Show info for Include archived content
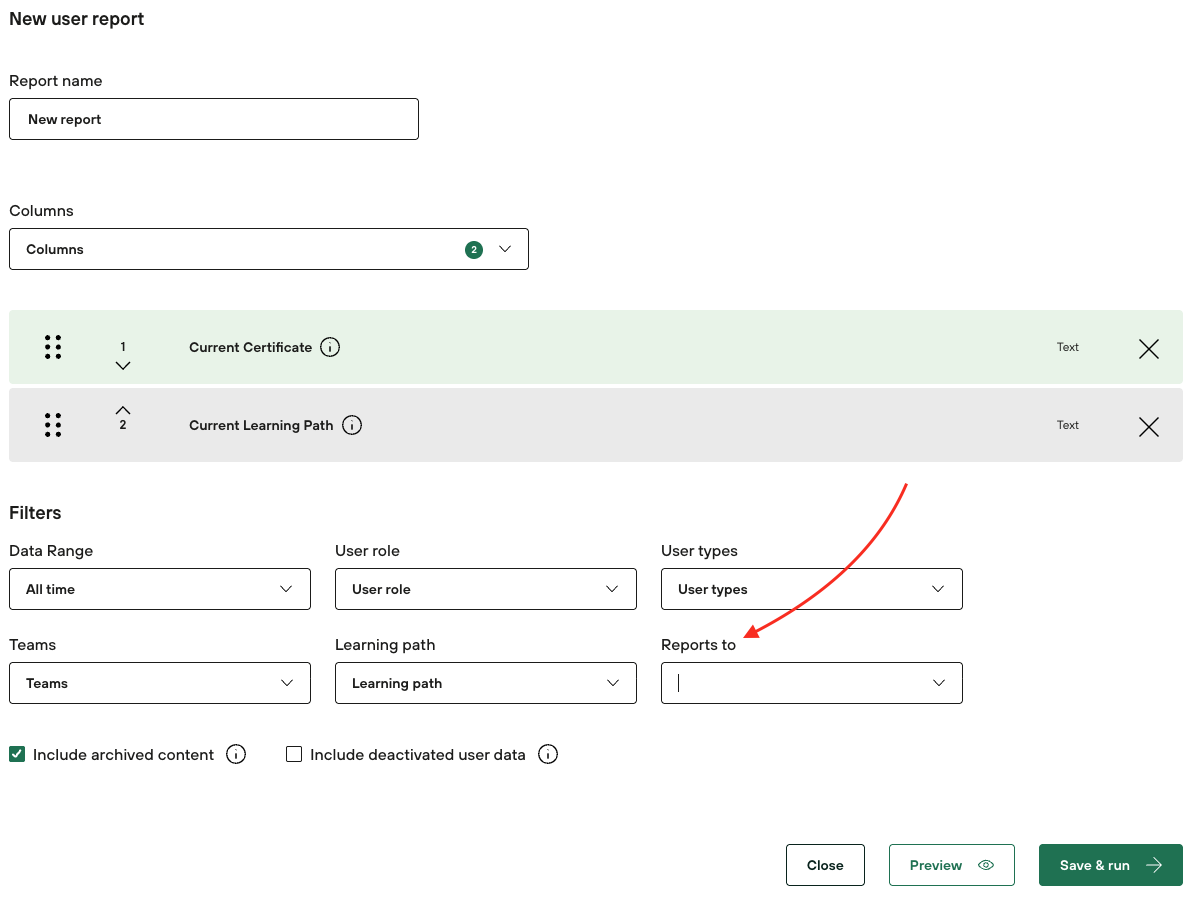This screenshot has height=916, width=1192. click(236, 755)
